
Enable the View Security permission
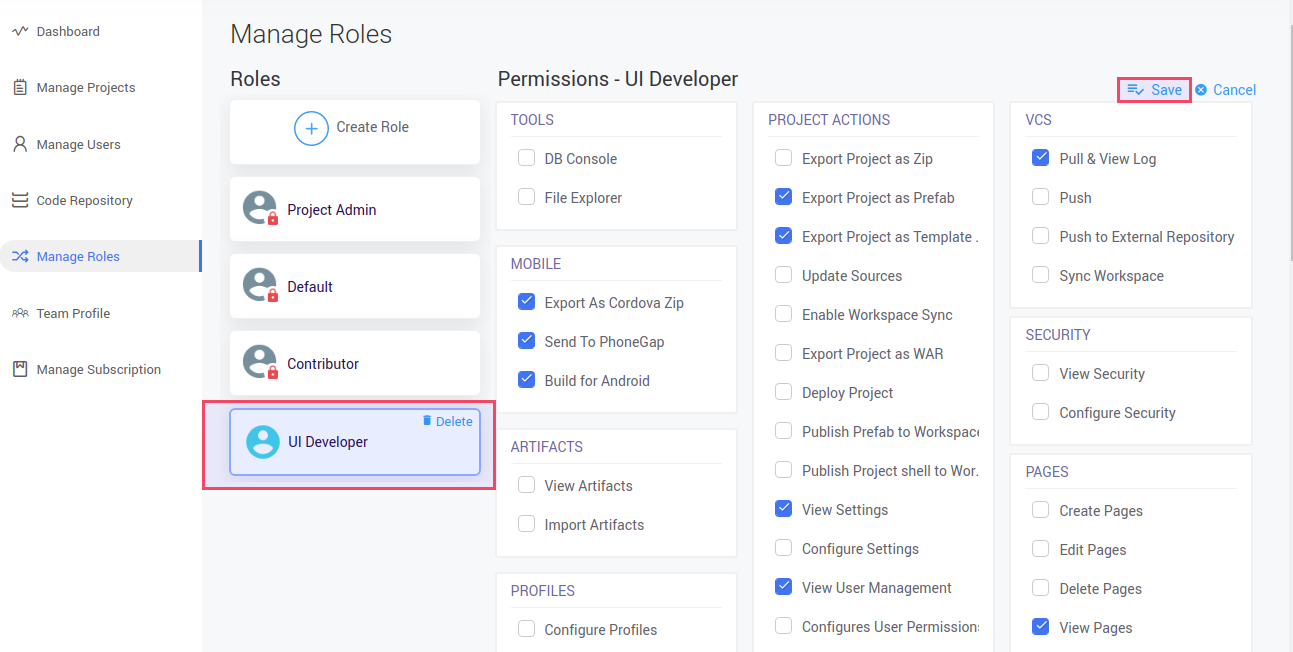[1040, 373]
